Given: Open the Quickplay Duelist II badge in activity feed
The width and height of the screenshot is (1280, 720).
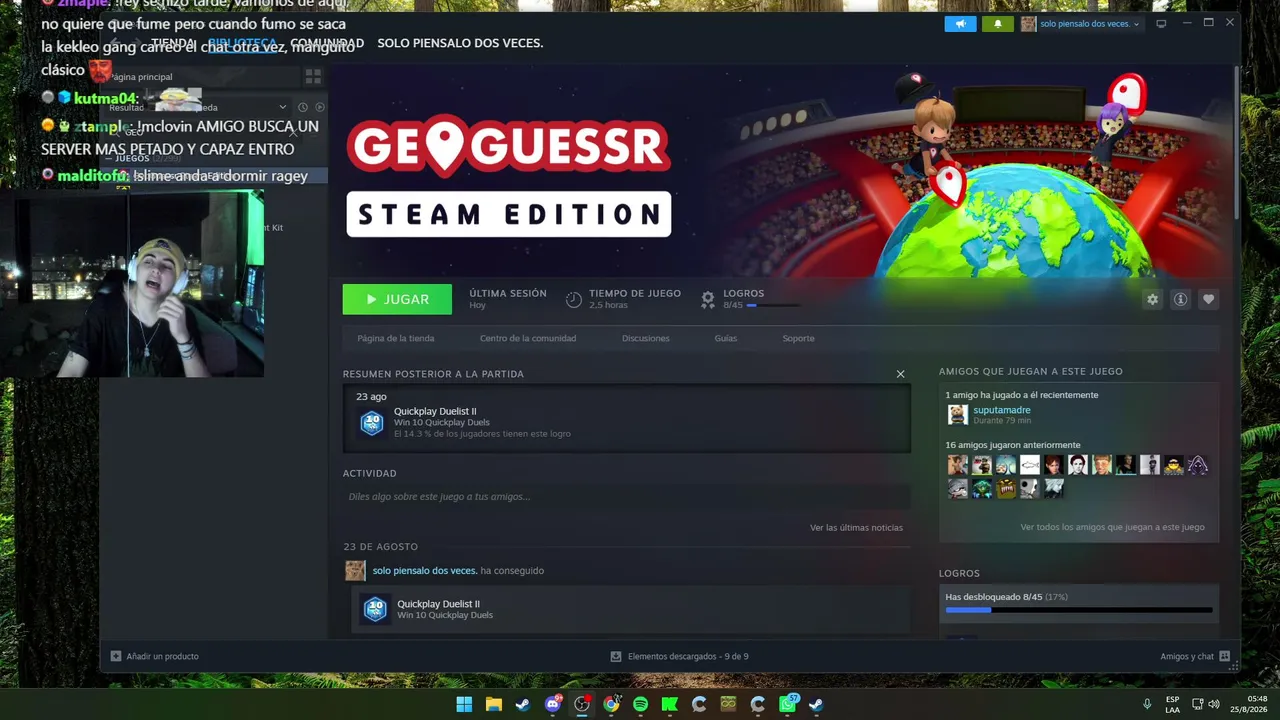Looking at the screenshot, I should click(x=375, y=609).
